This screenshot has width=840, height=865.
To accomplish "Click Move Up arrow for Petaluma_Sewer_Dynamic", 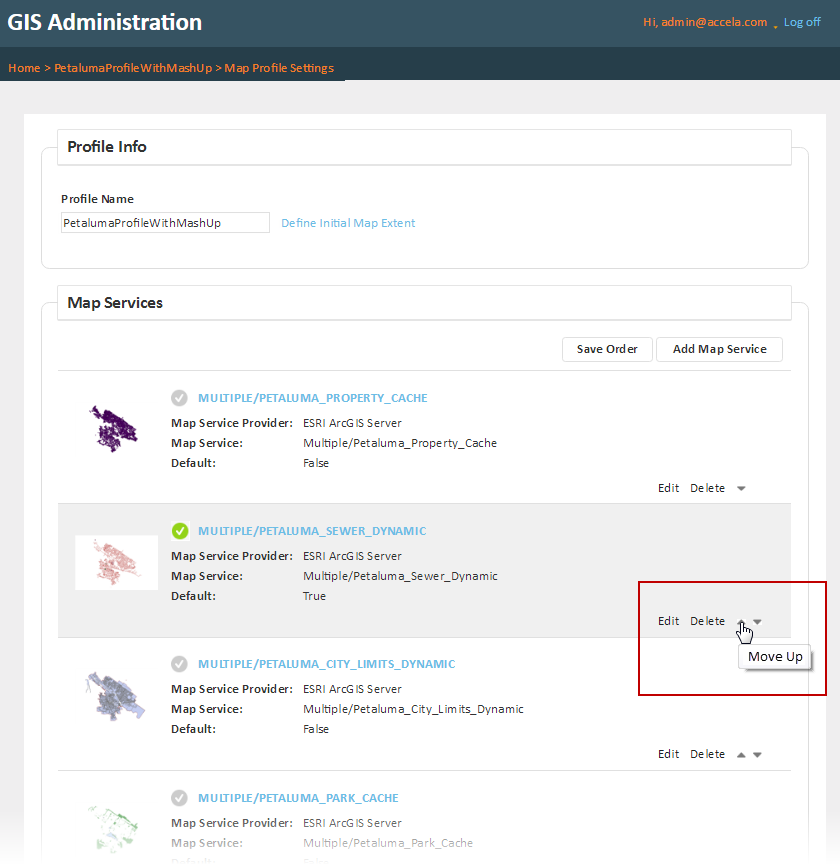I will coord(741,621).
